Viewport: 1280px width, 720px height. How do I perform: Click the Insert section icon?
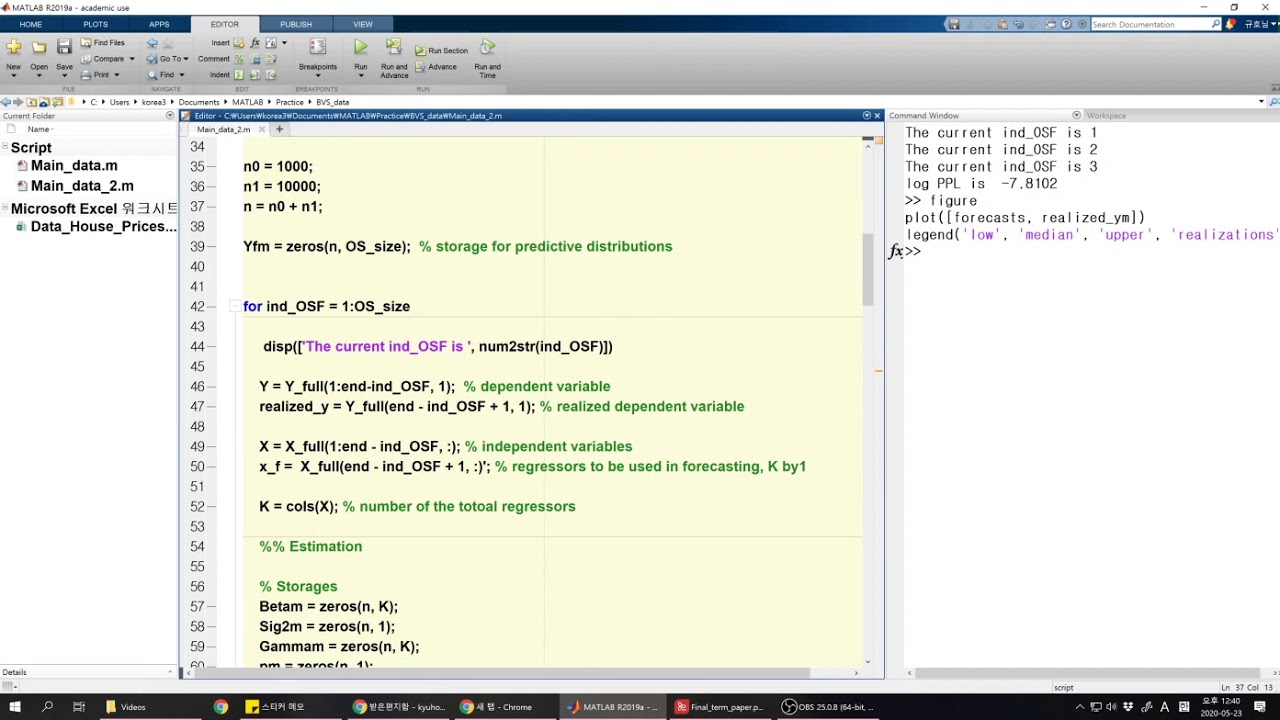tap(239, 43)
